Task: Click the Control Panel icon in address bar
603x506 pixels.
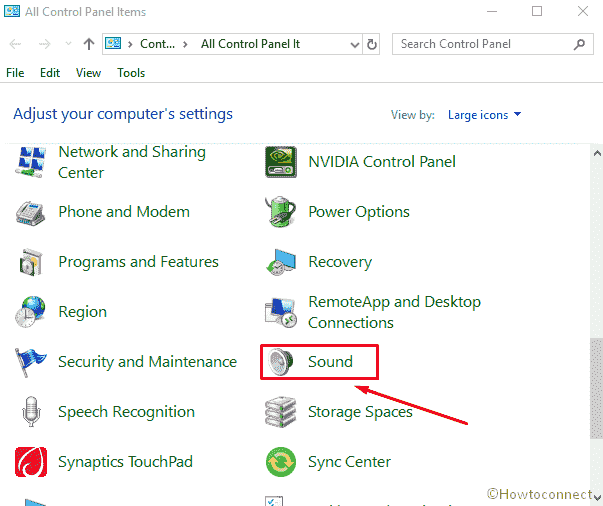Action: (113, 43)
